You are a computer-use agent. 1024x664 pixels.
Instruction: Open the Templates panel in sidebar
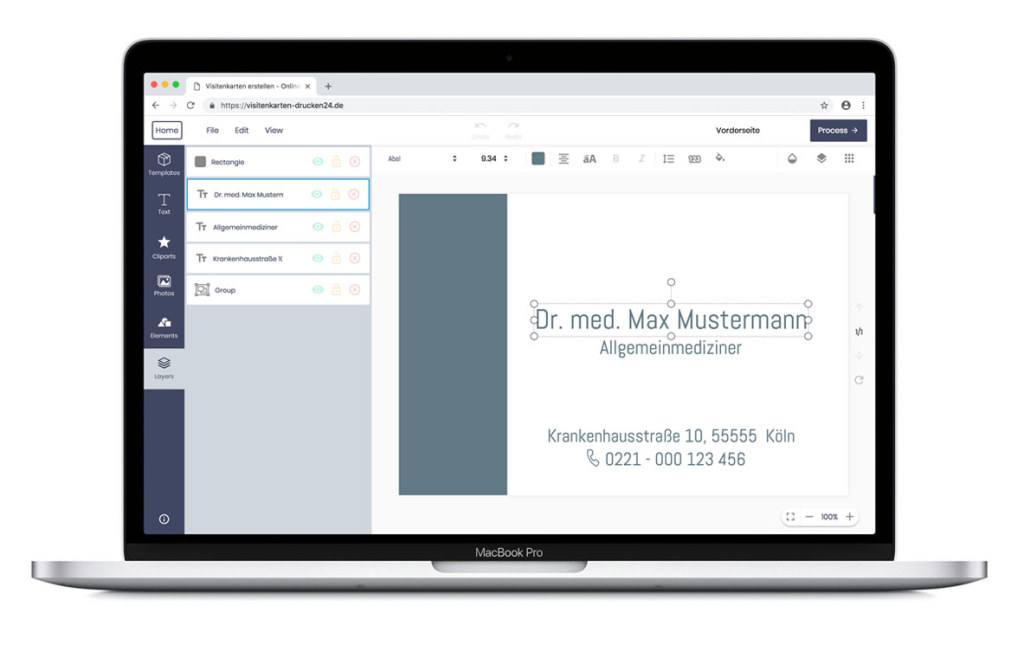click(x=164, y=164)
